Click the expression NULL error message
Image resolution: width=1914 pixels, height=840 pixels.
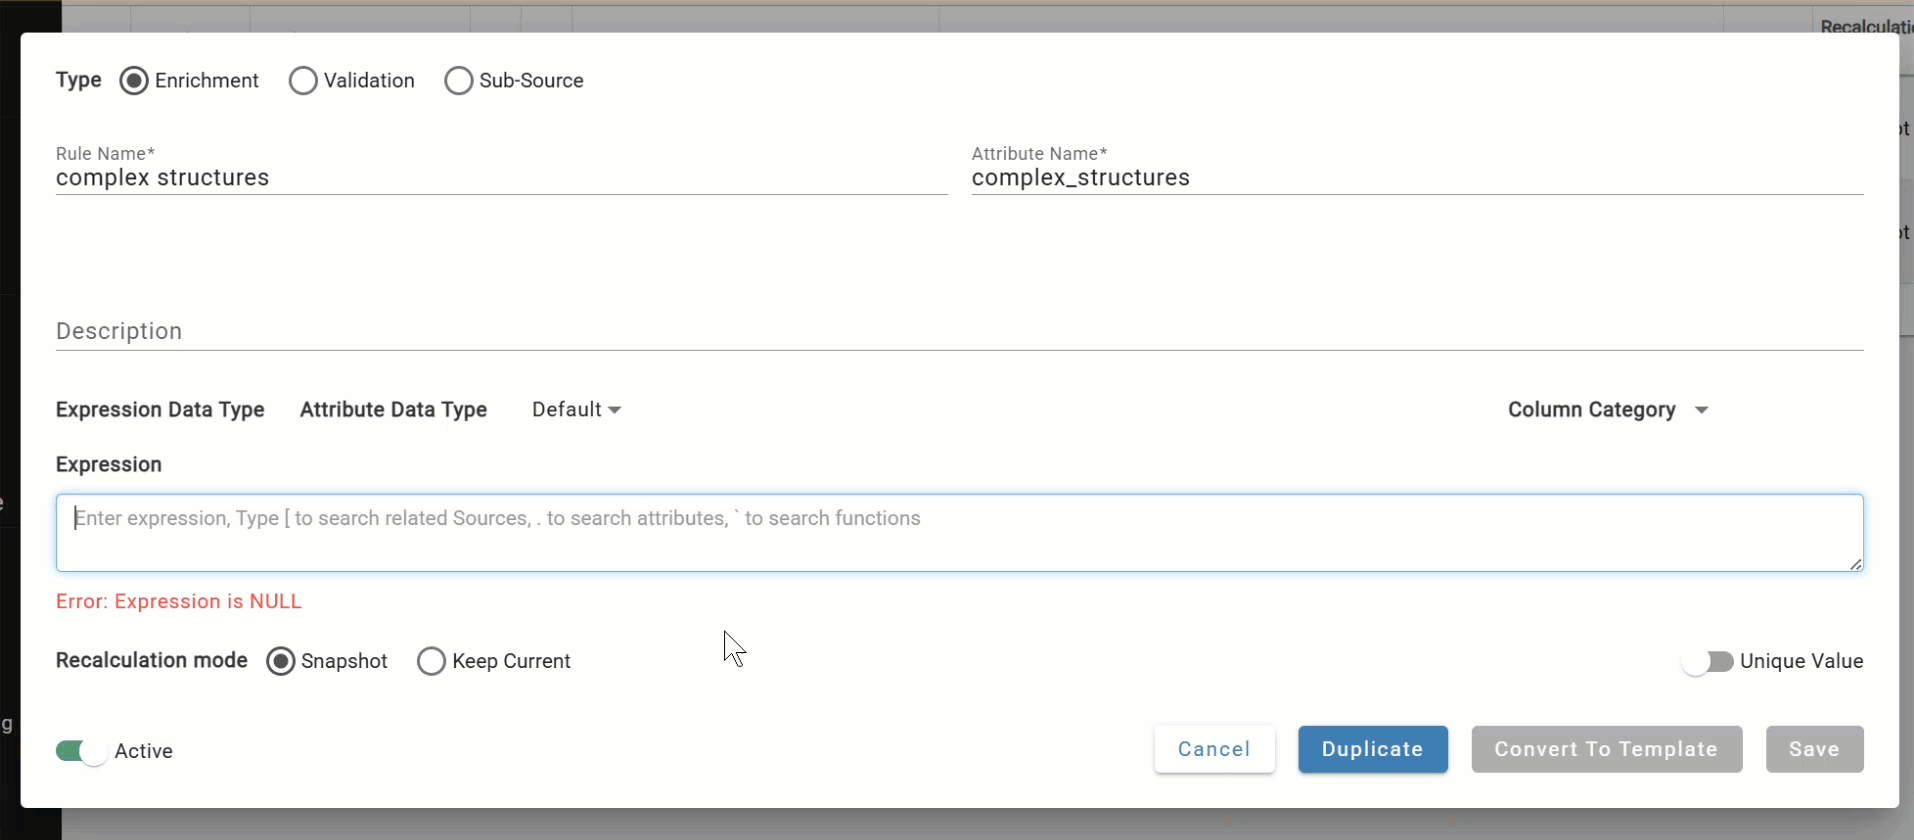pyautogui.click(x=178, y=601)
